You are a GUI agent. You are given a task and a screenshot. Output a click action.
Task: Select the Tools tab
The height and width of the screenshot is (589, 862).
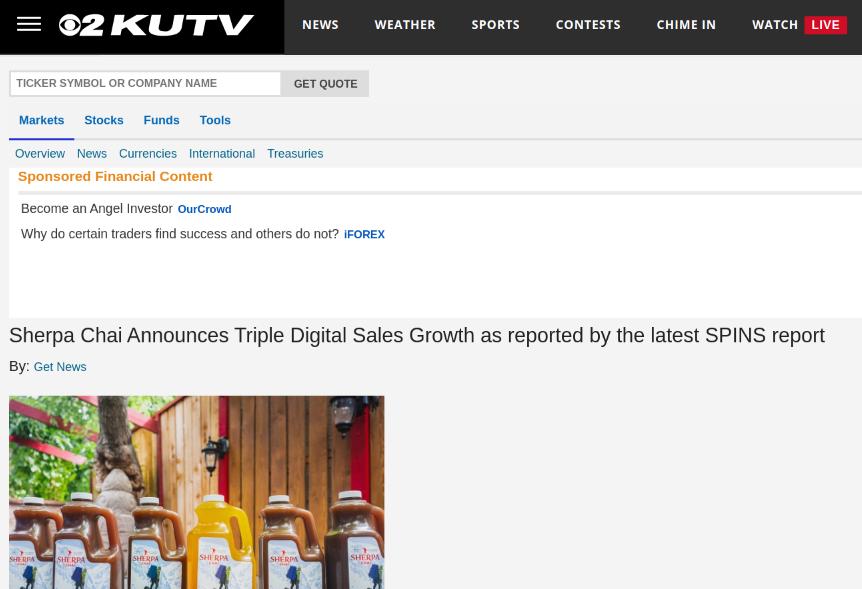coord(215,120)
